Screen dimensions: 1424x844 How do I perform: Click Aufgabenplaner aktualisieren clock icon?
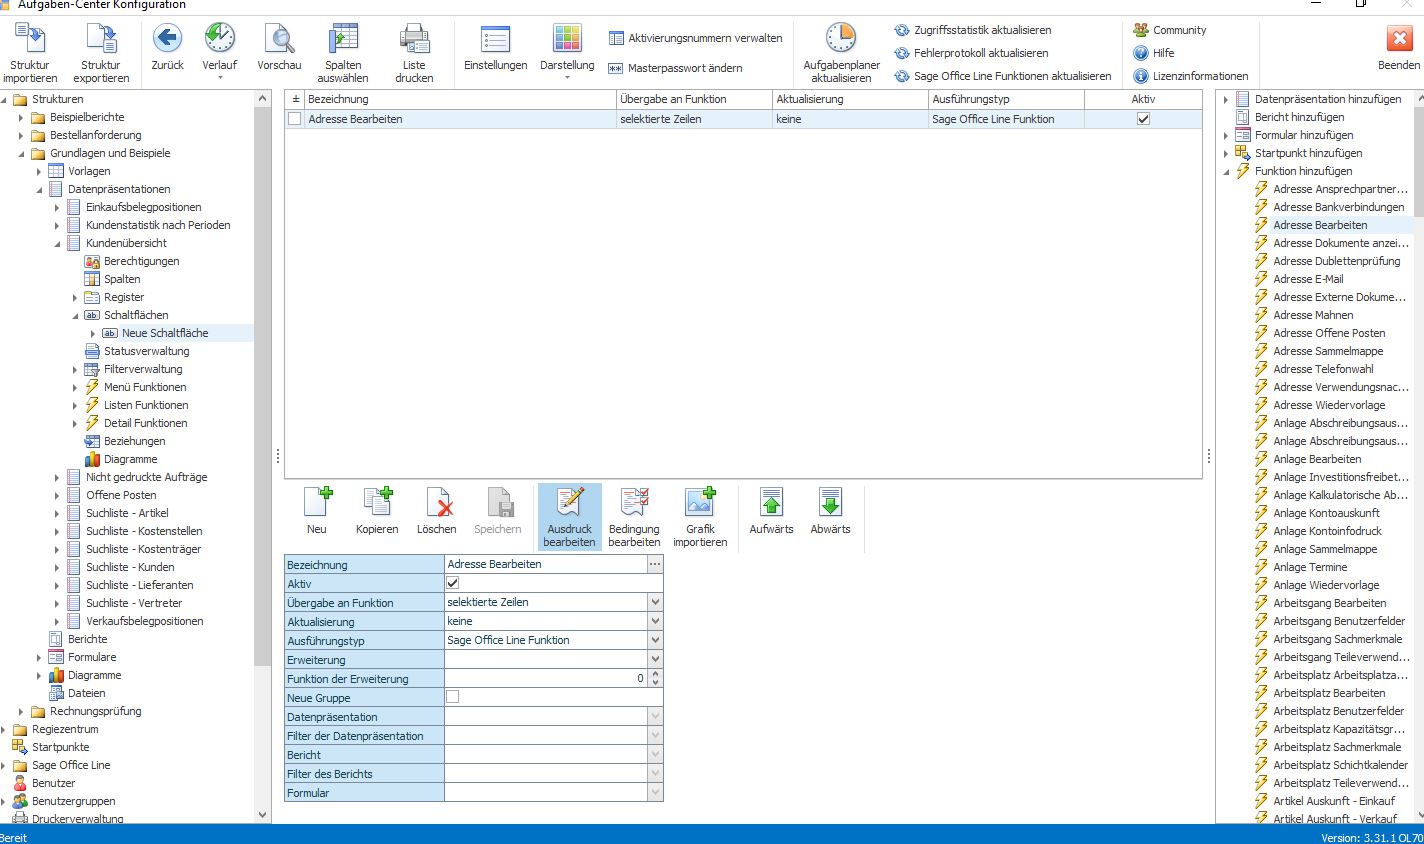click(841, 39)
